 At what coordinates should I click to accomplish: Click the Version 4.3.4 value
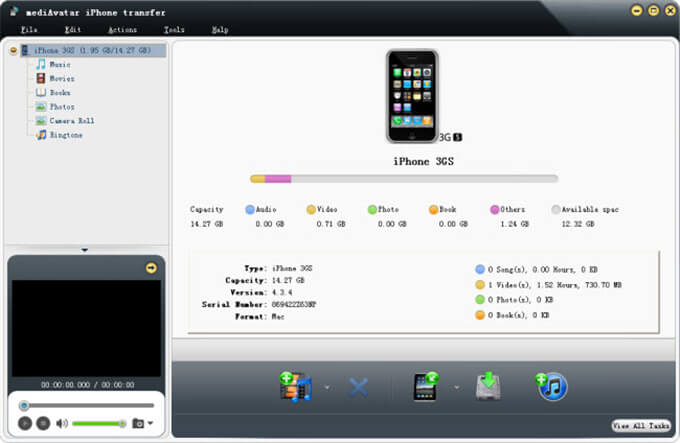point(282,293)
